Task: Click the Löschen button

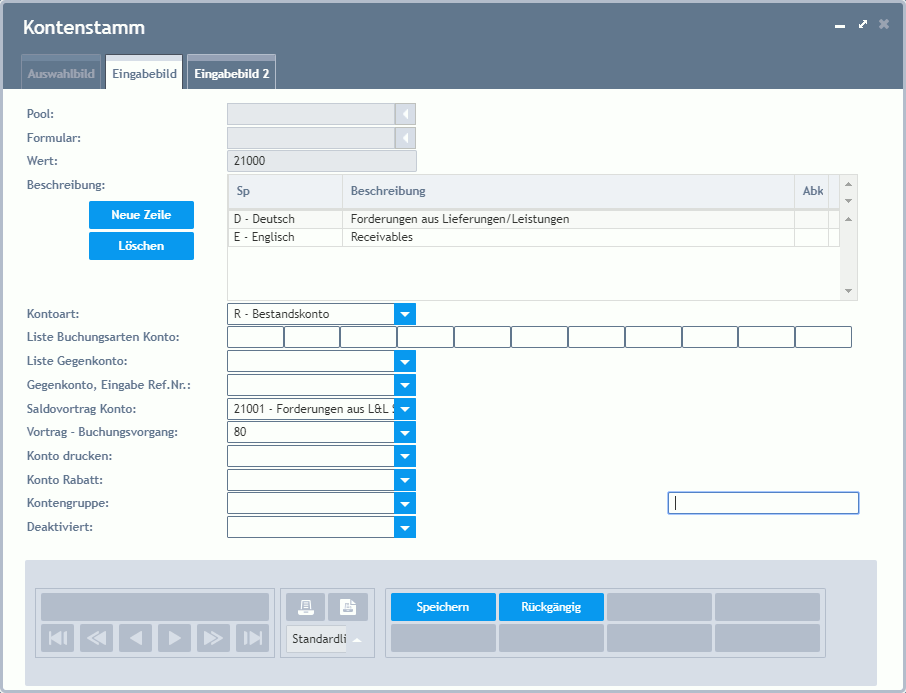Action: [142, 246]
